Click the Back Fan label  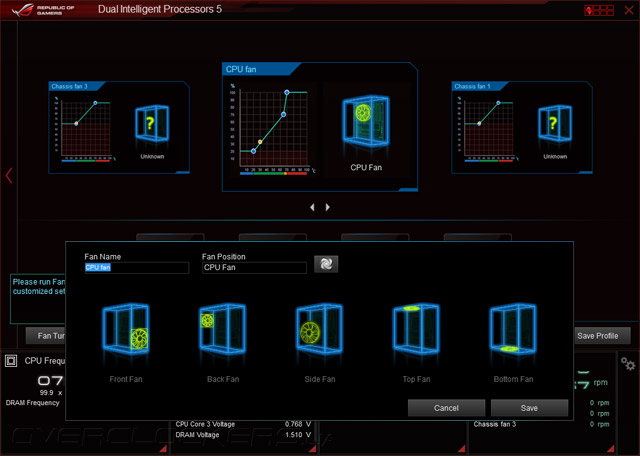pyautogui.click(x=223, y=379)
